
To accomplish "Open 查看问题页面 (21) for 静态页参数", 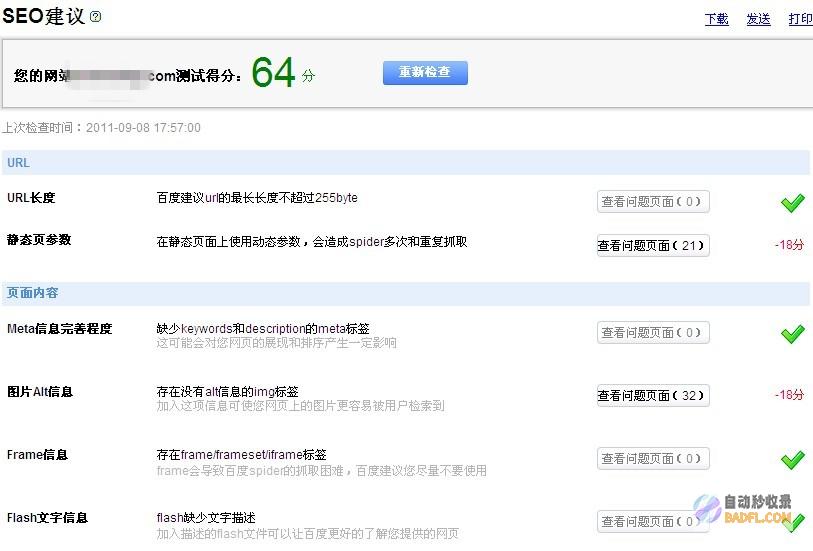I will [653, 245].
